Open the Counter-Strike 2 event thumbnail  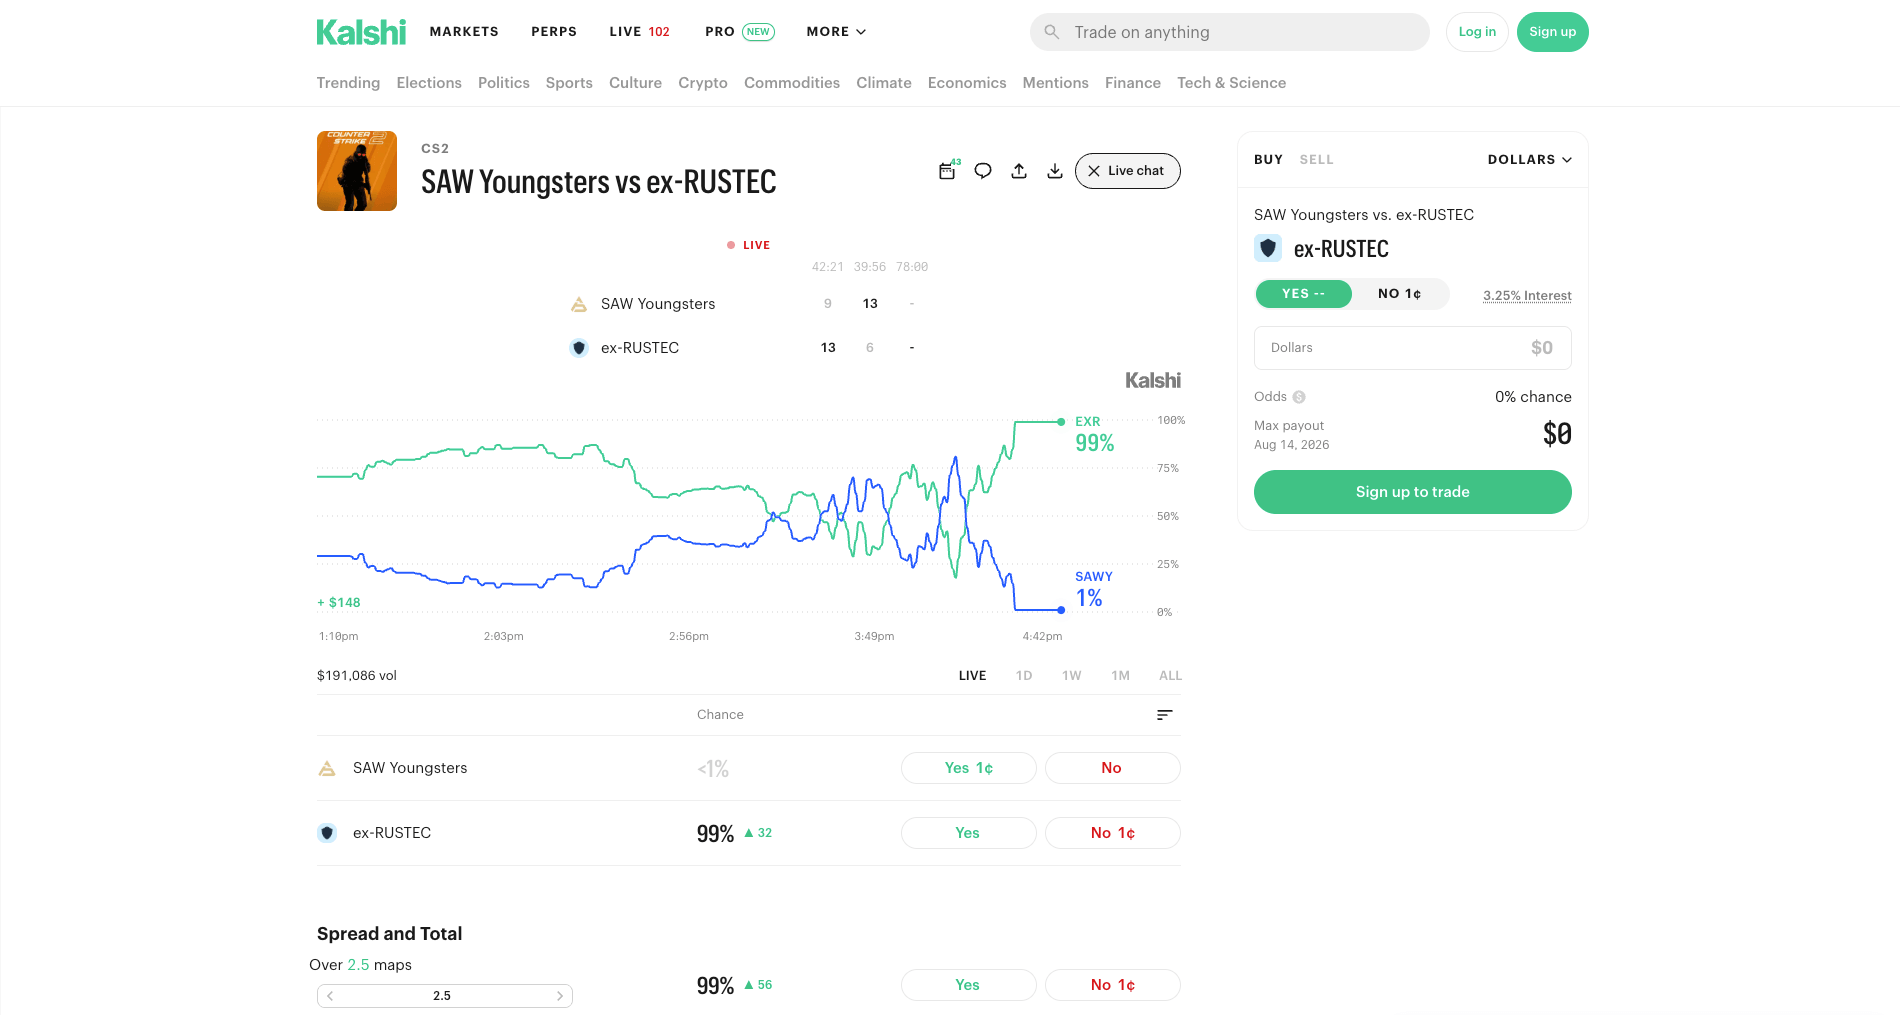pos(357,171)
